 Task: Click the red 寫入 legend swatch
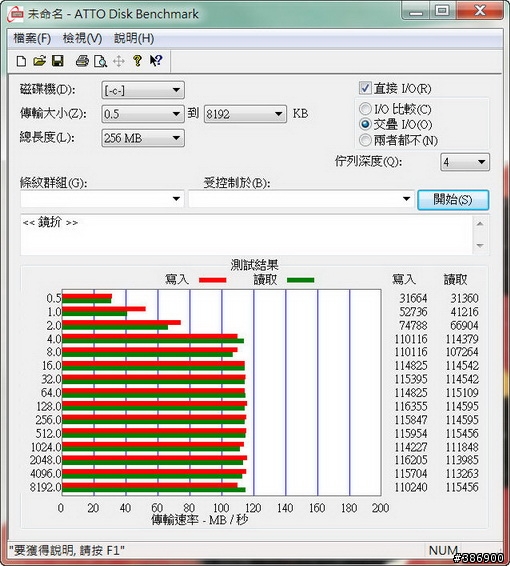click(213, 280)
